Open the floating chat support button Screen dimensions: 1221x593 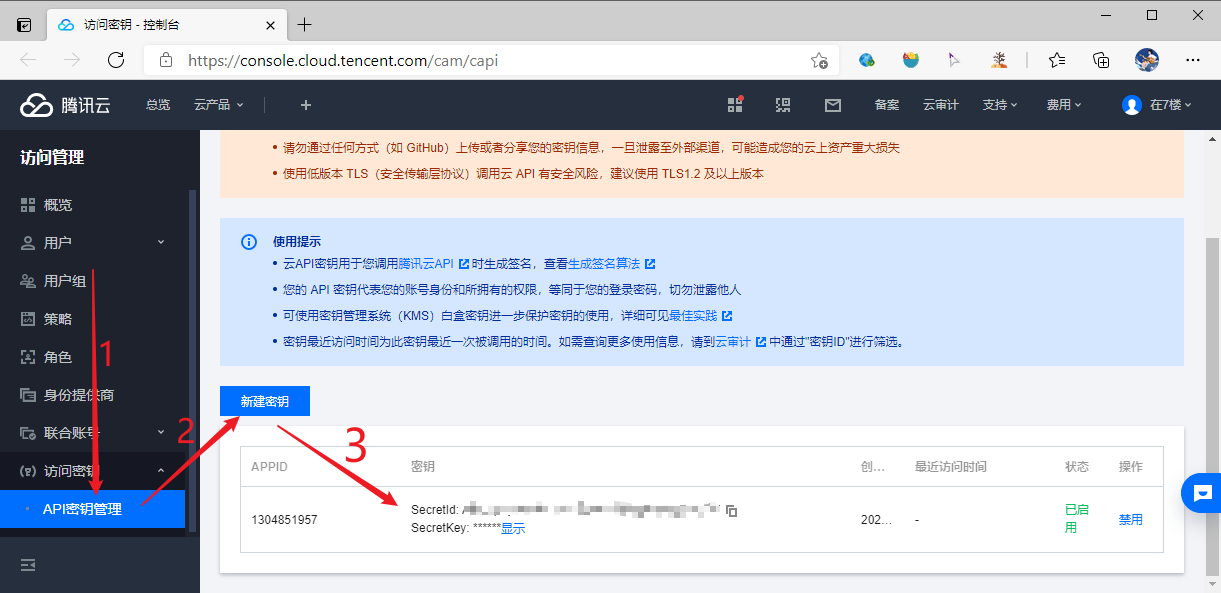pyautogui.click(x=1201, y=493)
